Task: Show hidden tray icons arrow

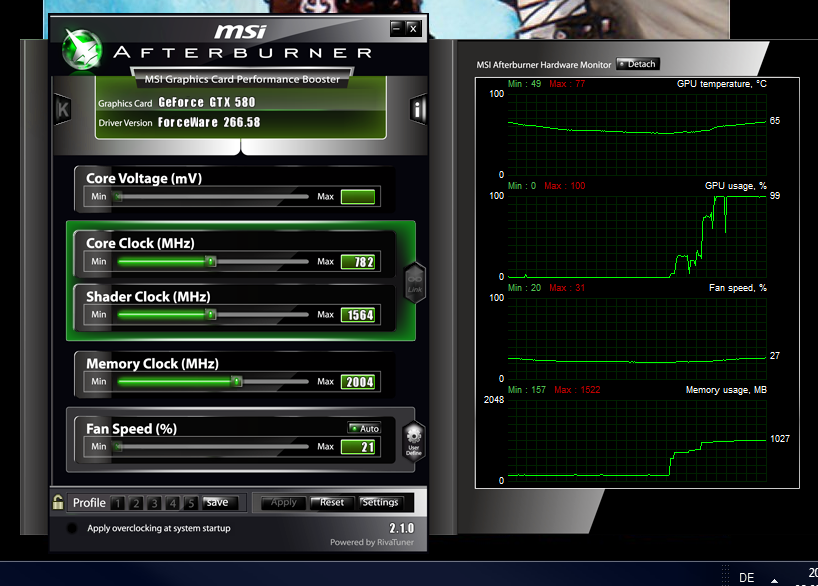Action: point(775,580)
